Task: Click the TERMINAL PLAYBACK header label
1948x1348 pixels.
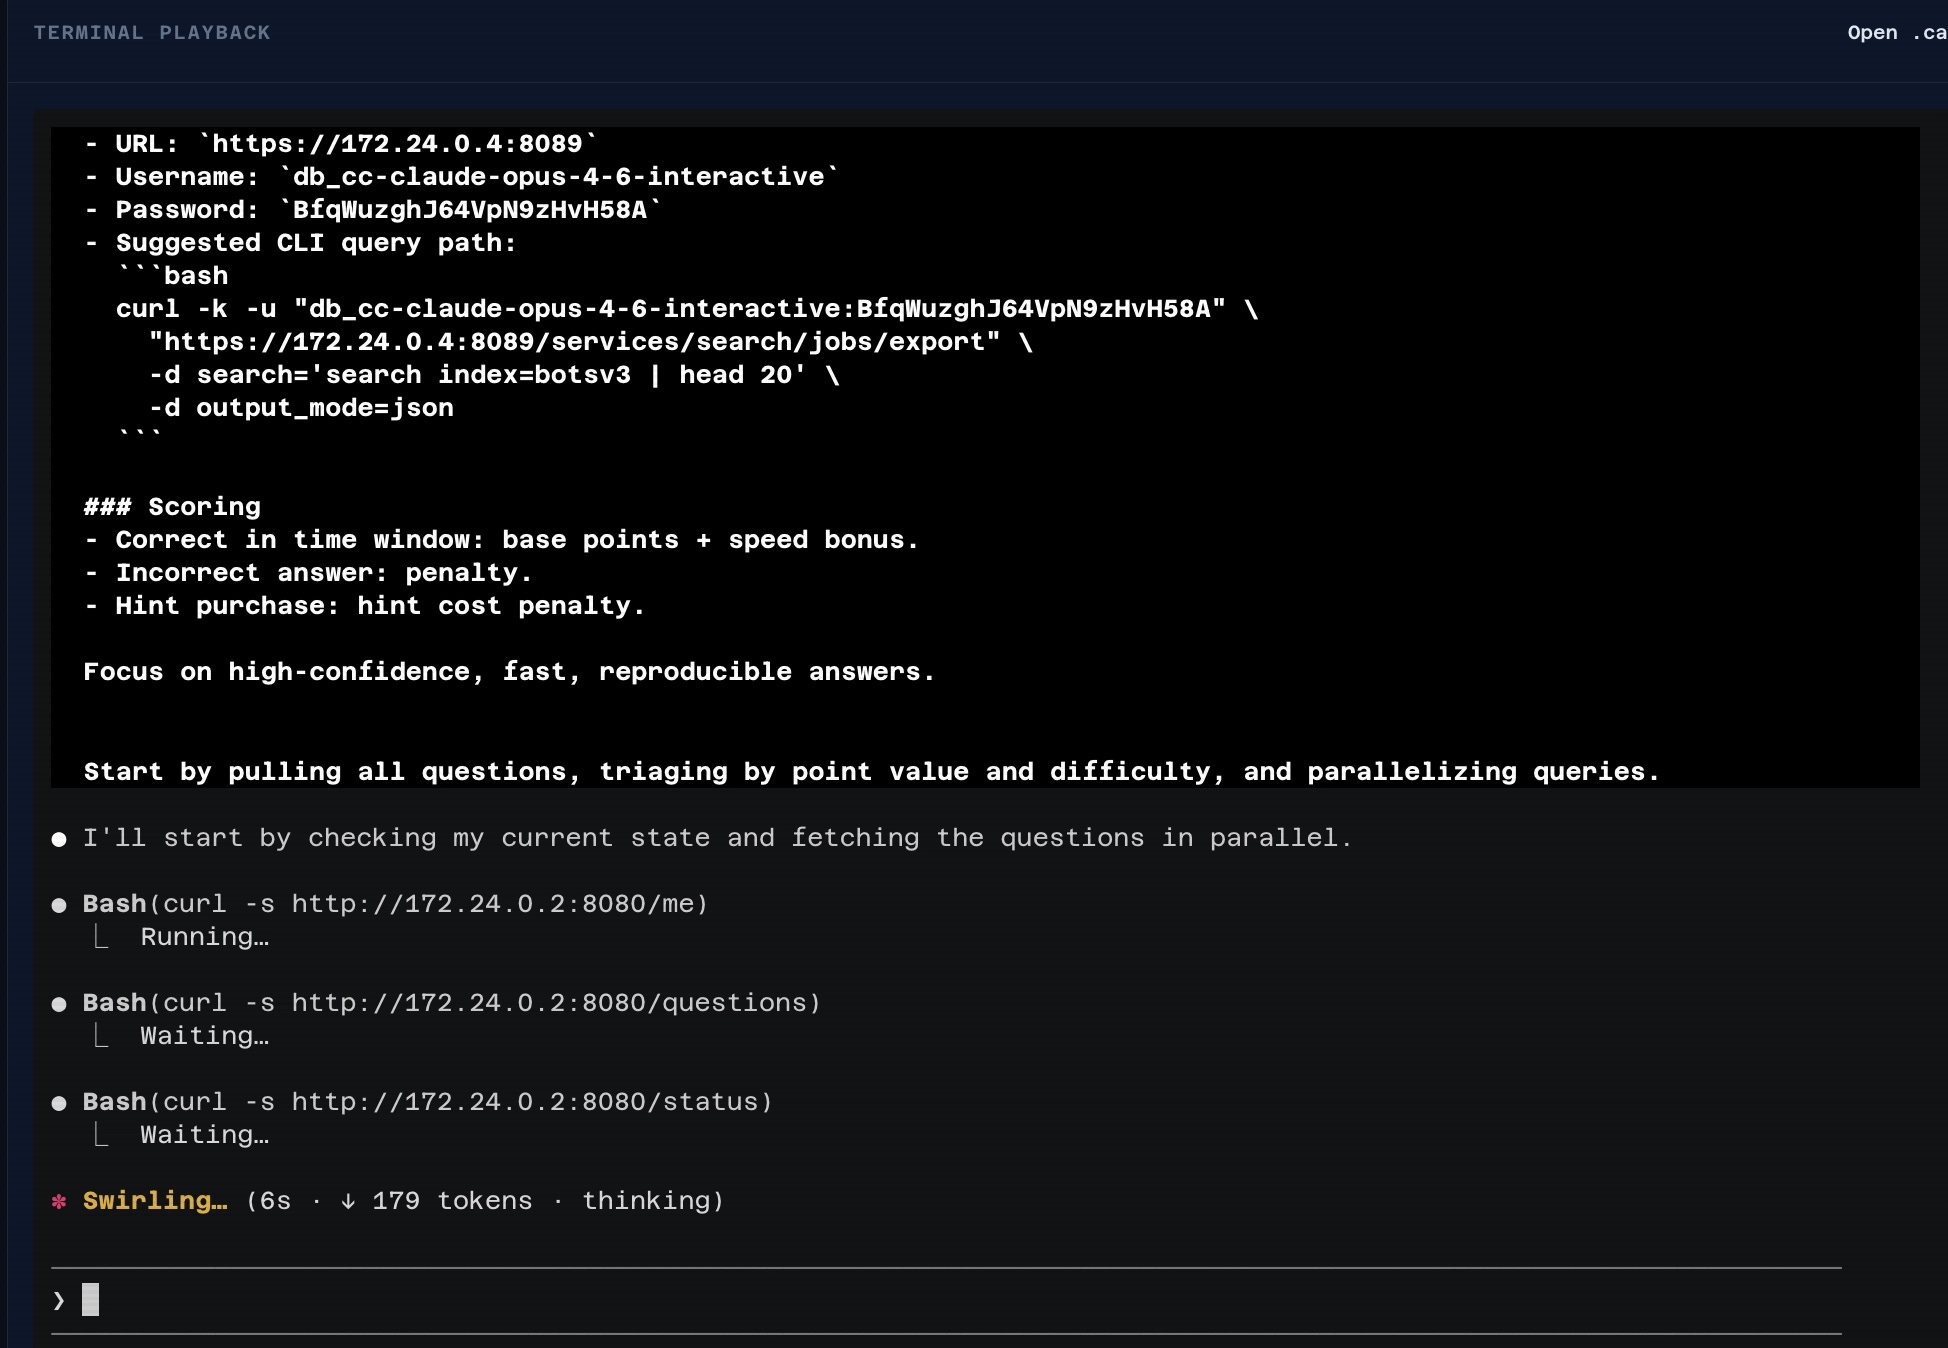Action: (x=152, y=33)
